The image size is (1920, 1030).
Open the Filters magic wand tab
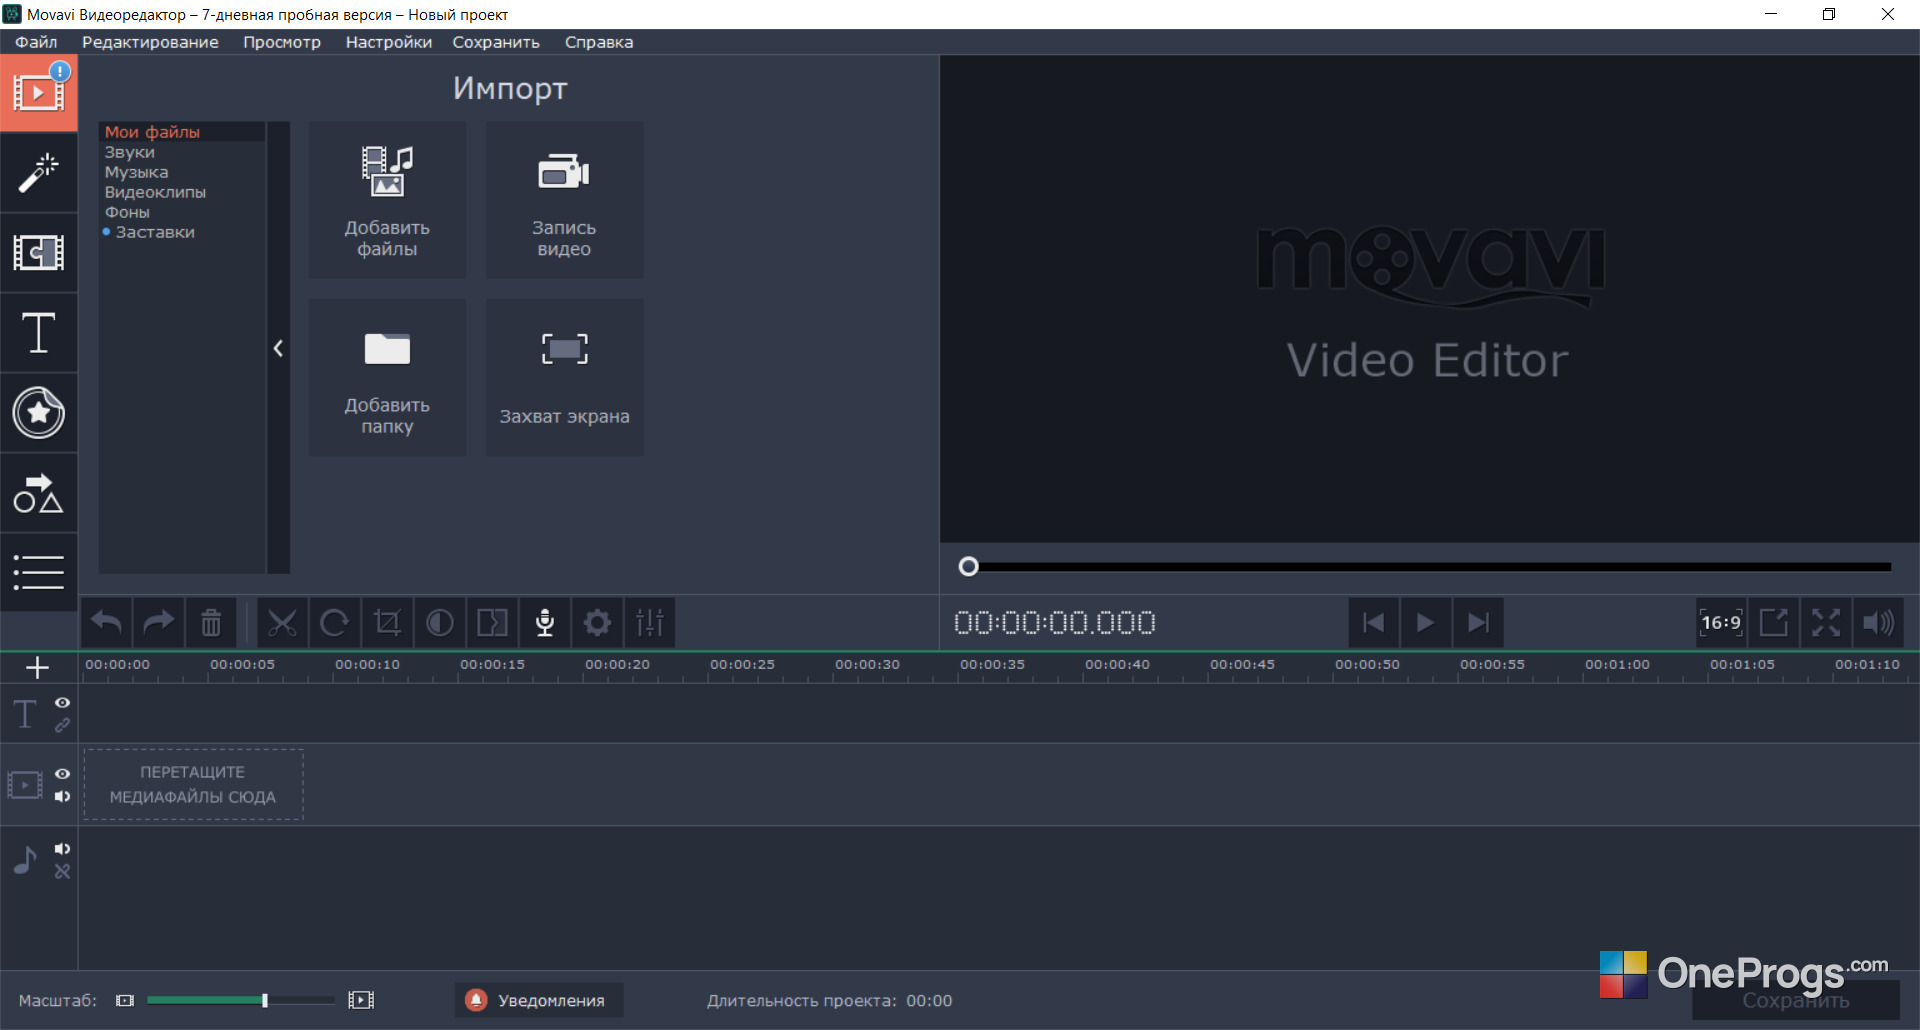[x=39, y=173]
